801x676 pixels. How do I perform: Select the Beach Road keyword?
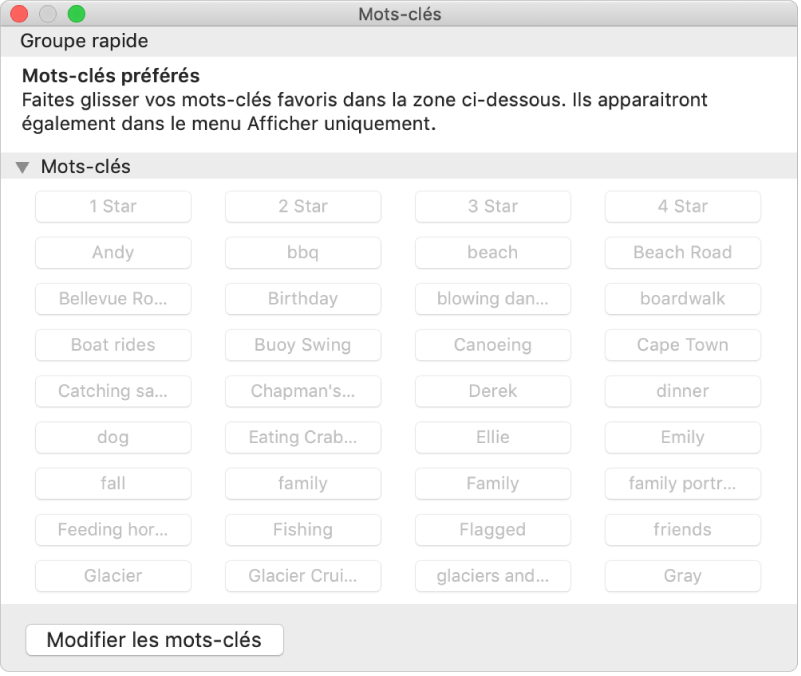pyautogui.click(x=682, y=252)
